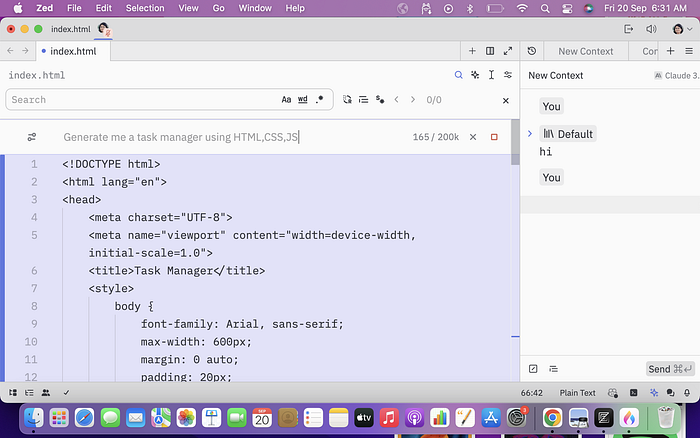Open inline assistant settings sliders icon
The image size is (700, 438).
31,137
